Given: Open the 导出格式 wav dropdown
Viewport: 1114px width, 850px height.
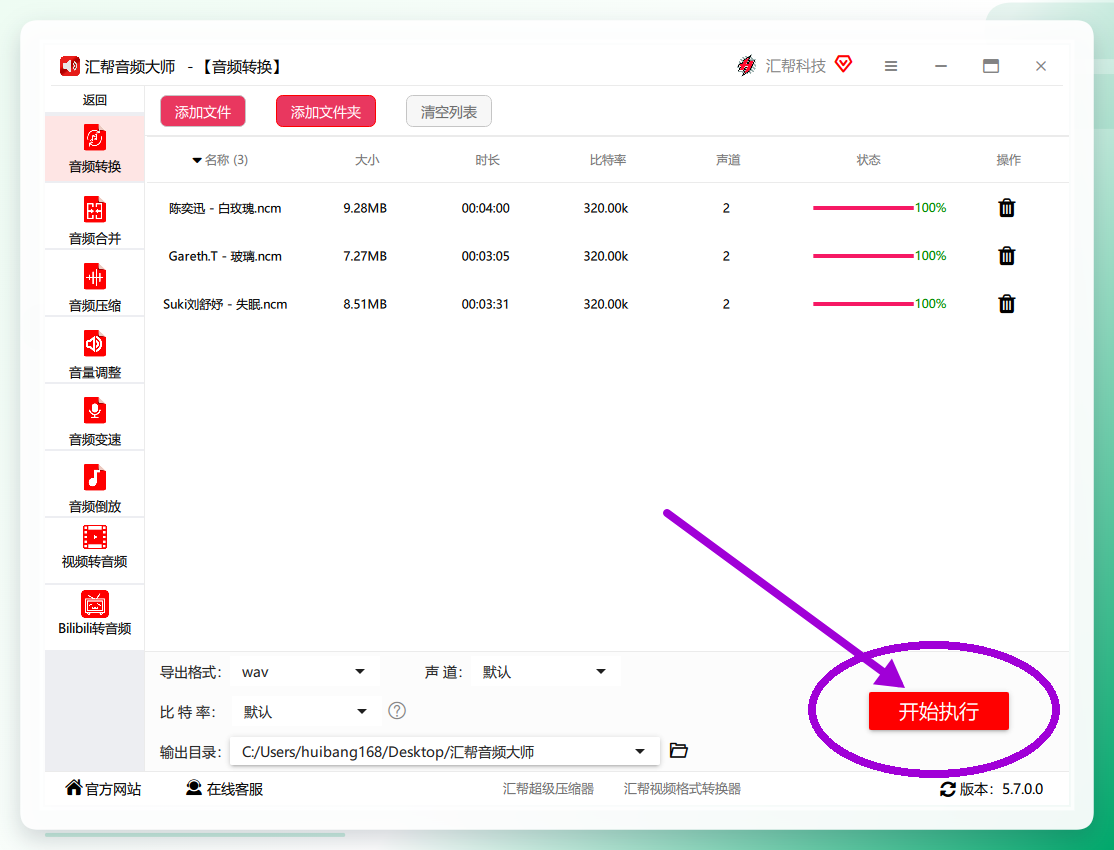Looking at the screenshot, I should (305, 672).
